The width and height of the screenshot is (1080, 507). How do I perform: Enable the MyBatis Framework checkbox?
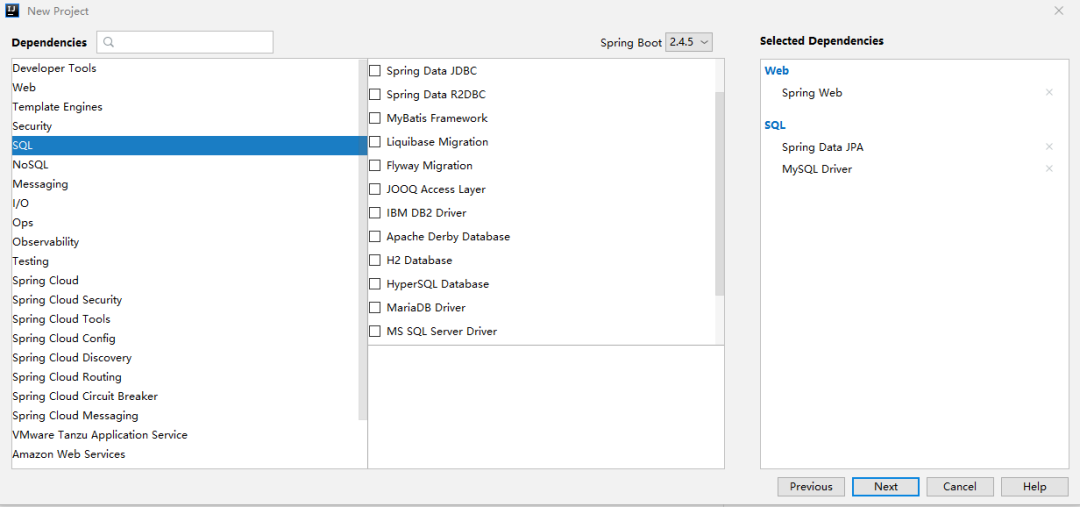(x=375, y=118)
